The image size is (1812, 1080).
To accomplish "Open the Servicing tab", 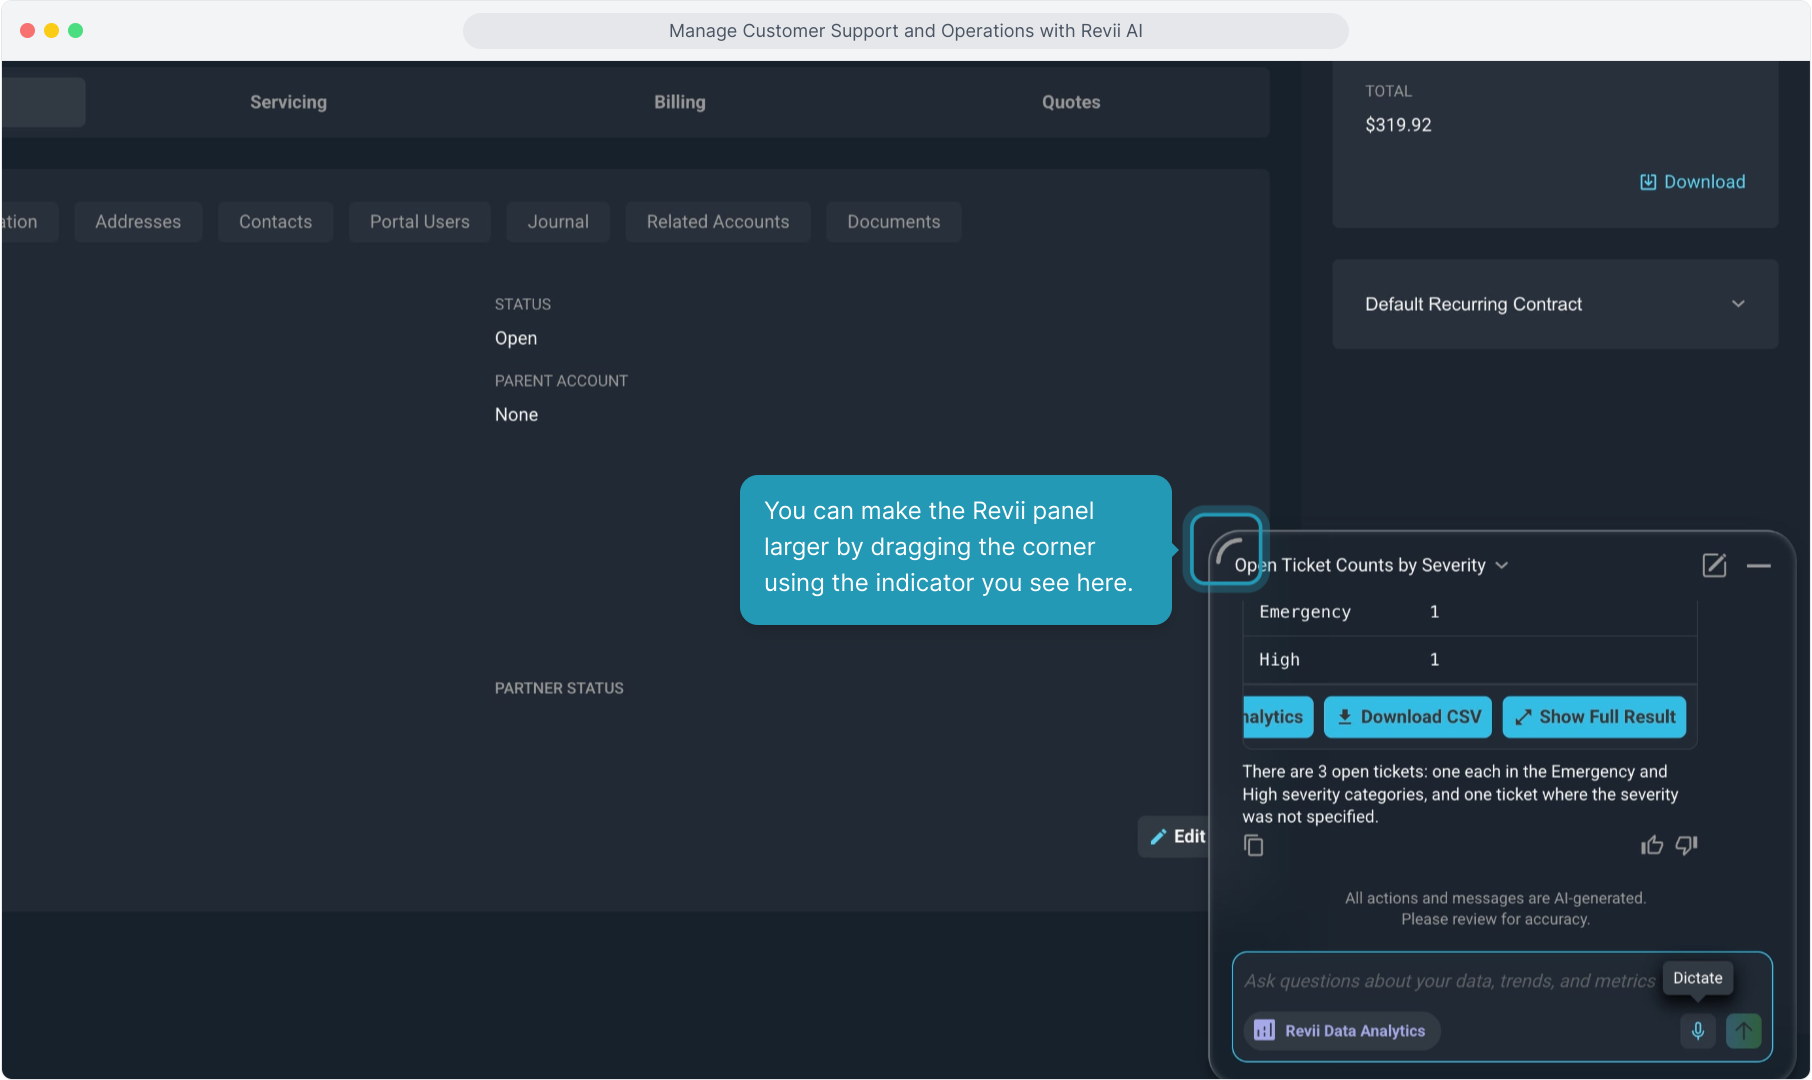I will 288,102.
